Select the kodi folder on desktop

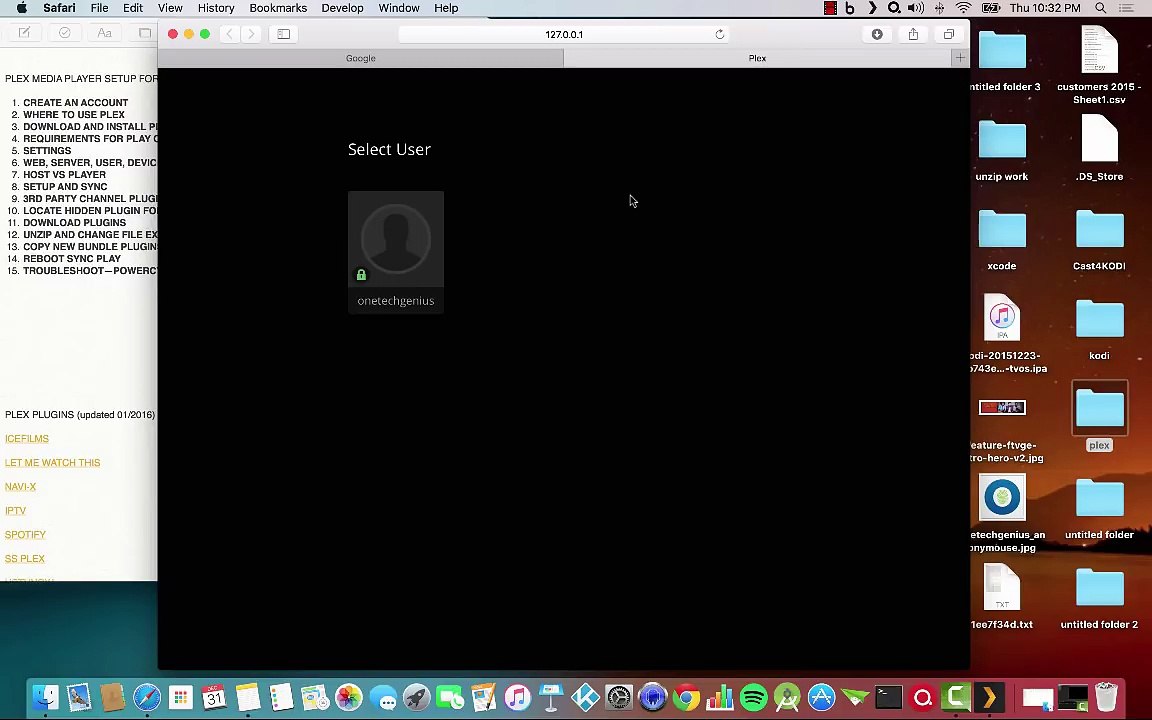[1099, 320]
